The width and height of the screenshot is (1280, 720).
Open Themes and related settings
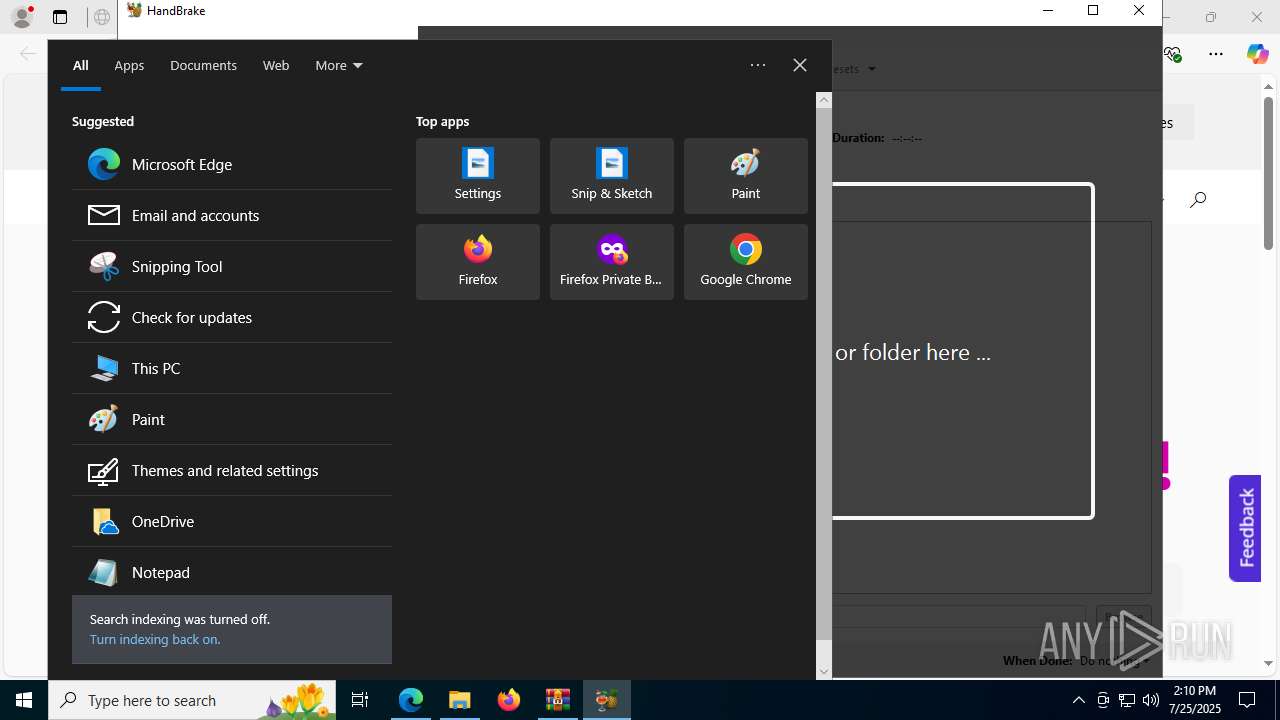[x=232, y=471]
